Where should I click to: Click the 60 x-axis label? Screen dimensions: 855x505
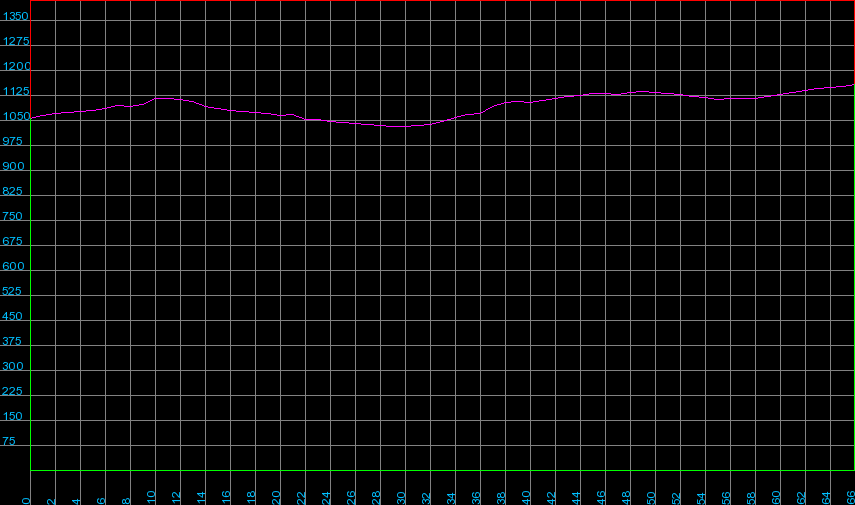coord(776,498)
